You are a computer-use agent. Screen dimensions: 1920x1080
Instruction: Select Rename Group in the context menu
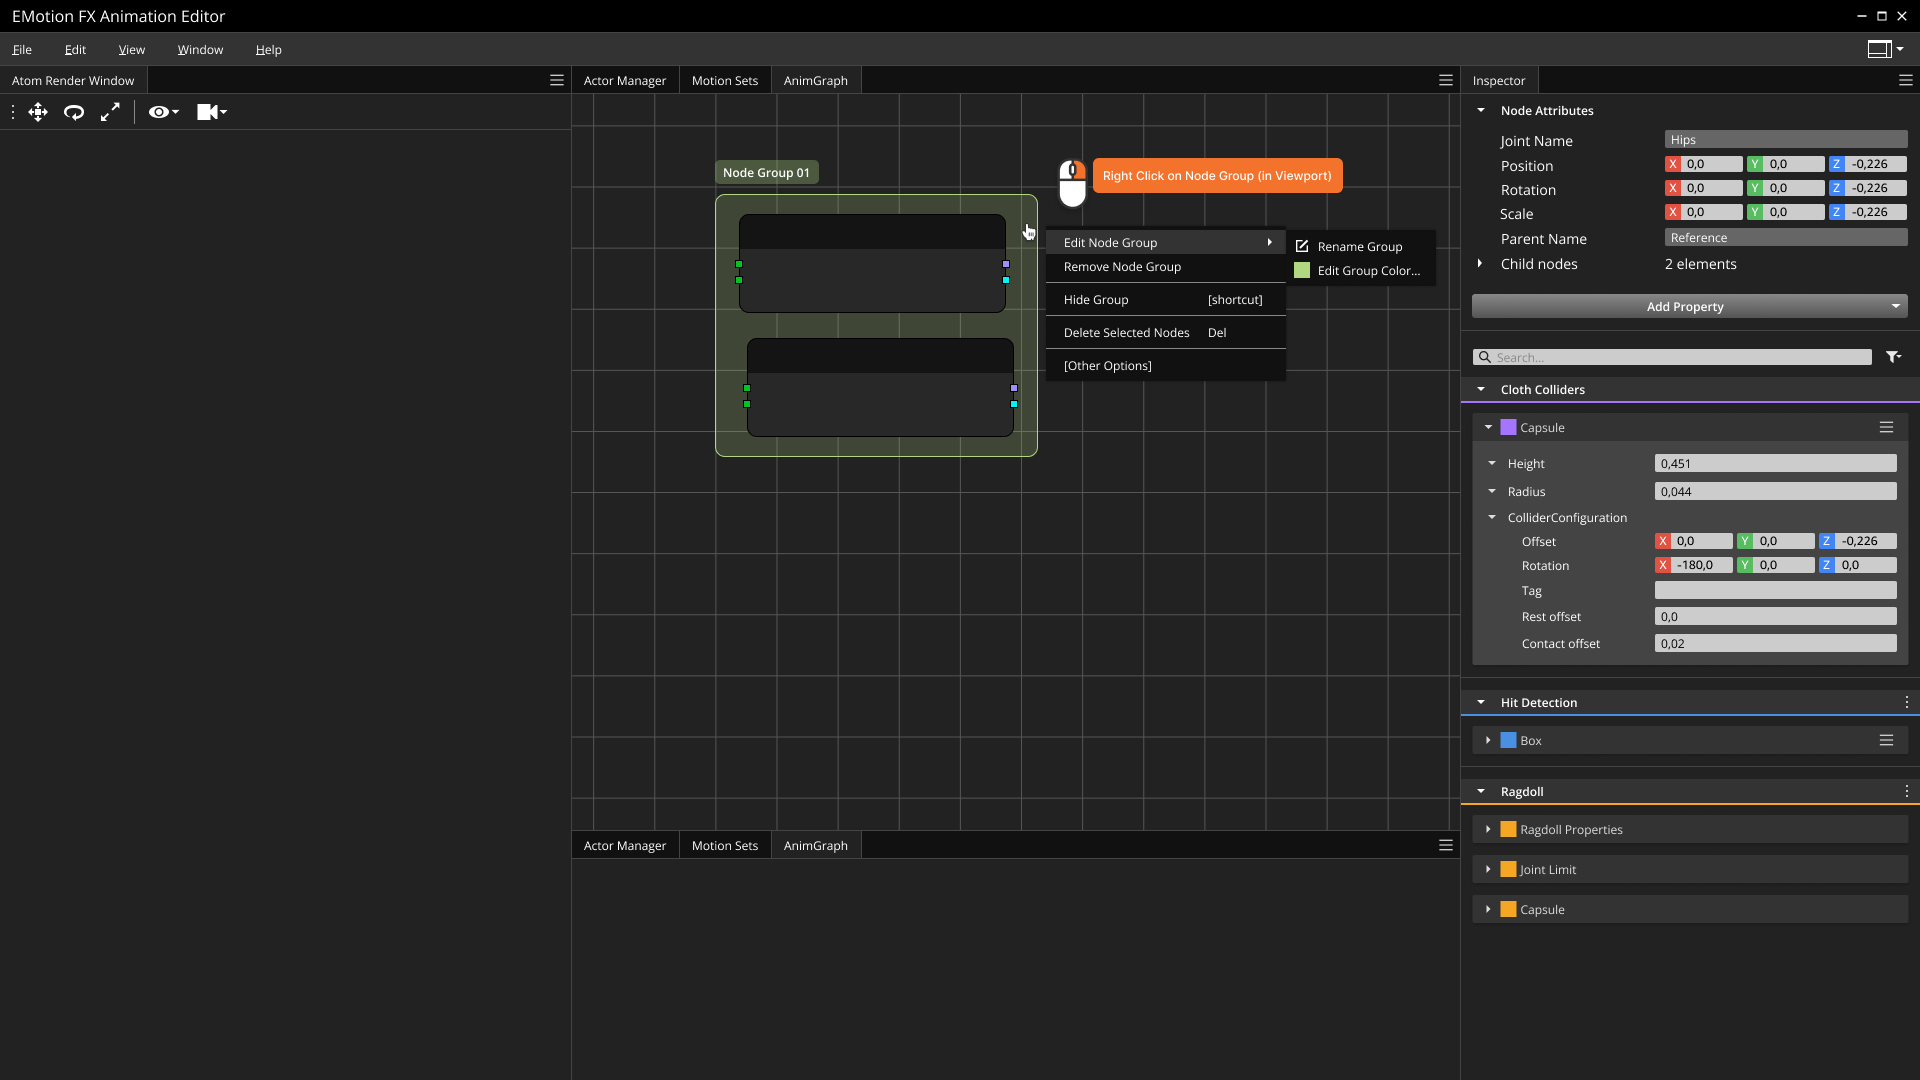click(x=1360, y=246)
